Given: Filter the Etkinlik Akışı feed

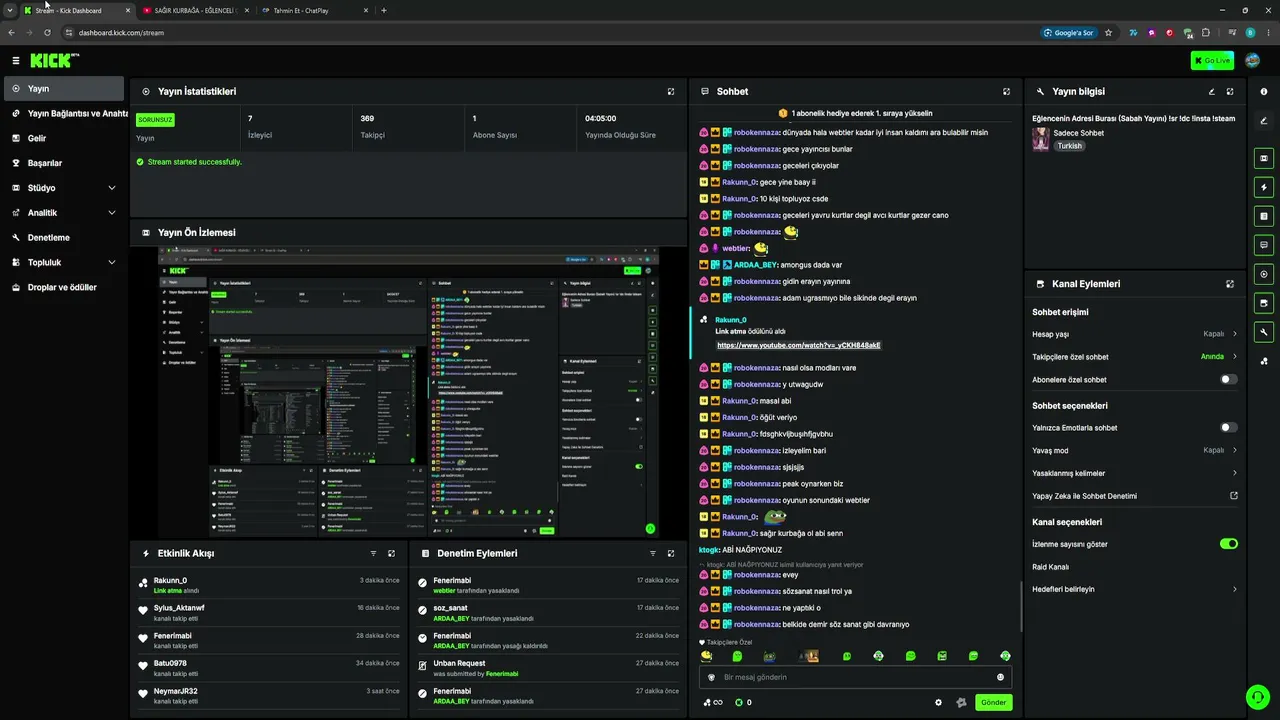Looking at the screenshot, I should 373,553.
